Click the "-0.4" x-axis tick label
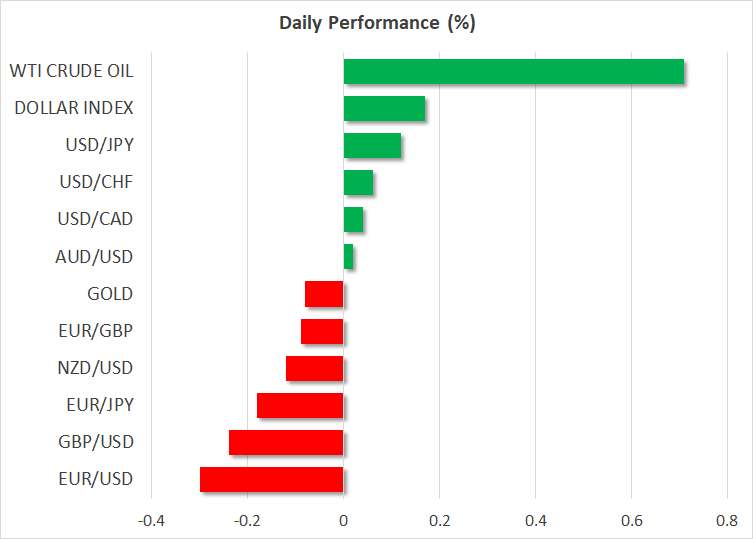This screenshot has height=539, width=753. pos(151,520)
